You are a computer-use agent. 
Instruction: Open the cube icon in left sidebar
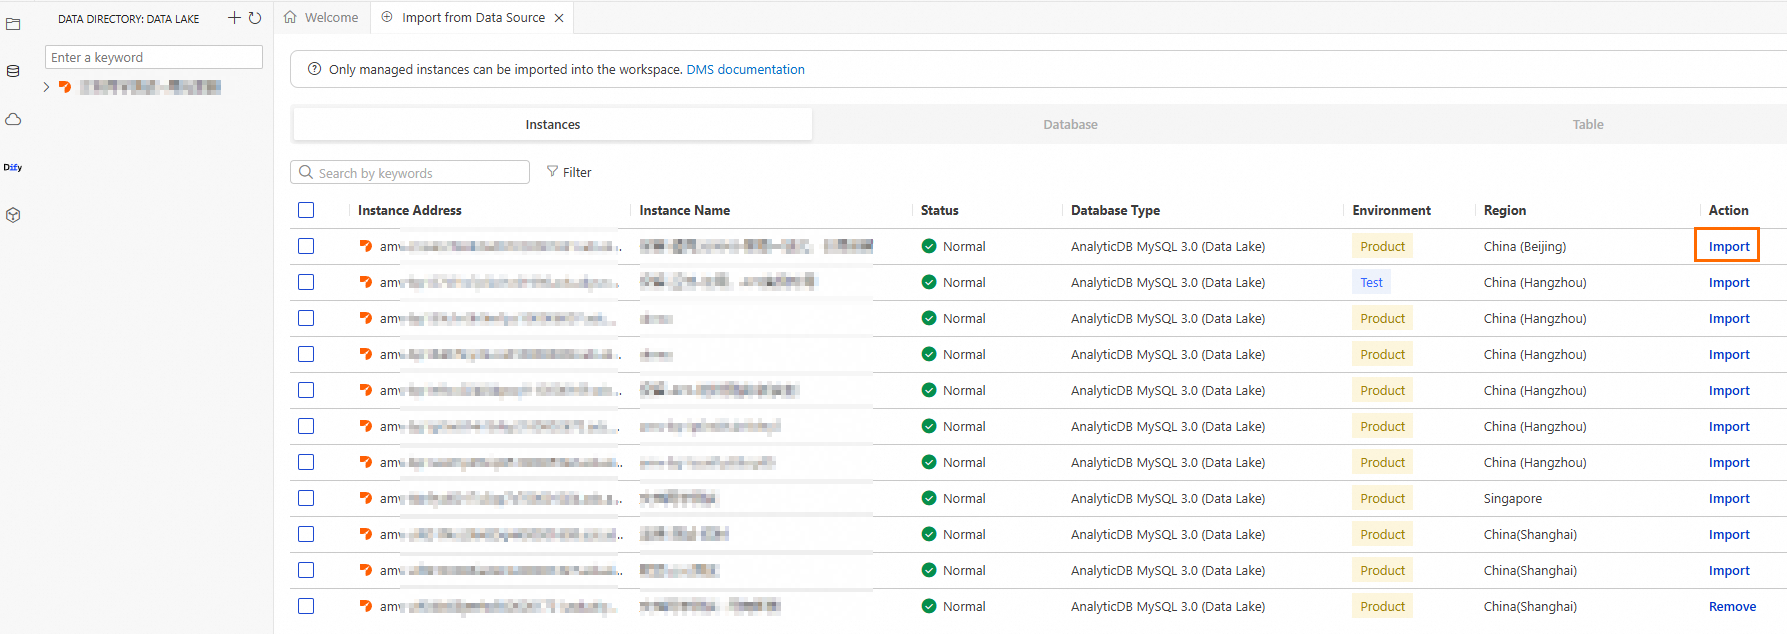tap(13, 215)
